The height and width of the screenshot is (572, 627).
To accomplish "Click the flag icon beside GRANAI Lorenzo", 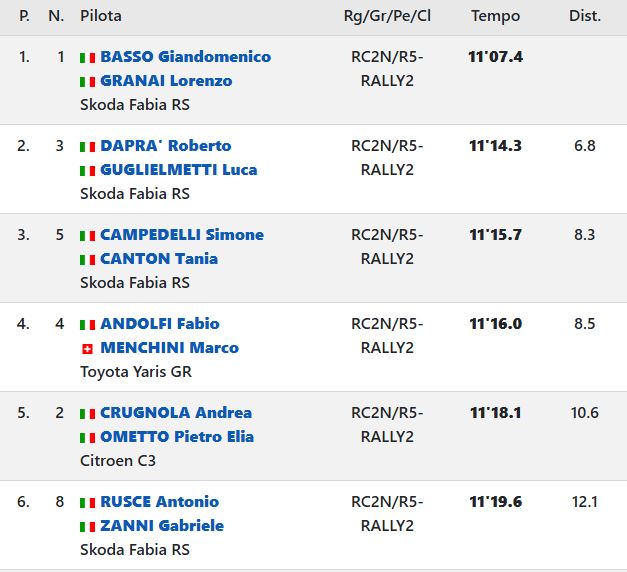I will (x=87, y=81).
